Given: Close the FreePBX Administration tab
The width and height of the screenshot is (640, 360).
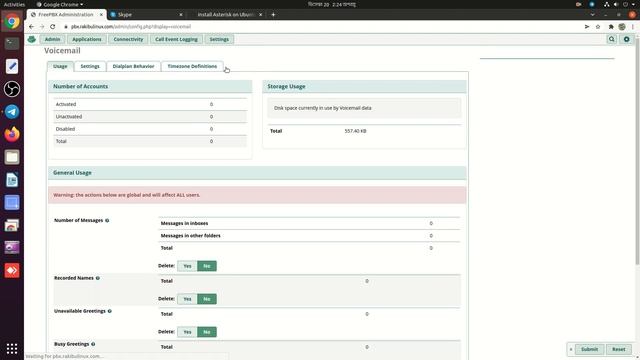Looking at the screenshot, I should tap(101, 14).
